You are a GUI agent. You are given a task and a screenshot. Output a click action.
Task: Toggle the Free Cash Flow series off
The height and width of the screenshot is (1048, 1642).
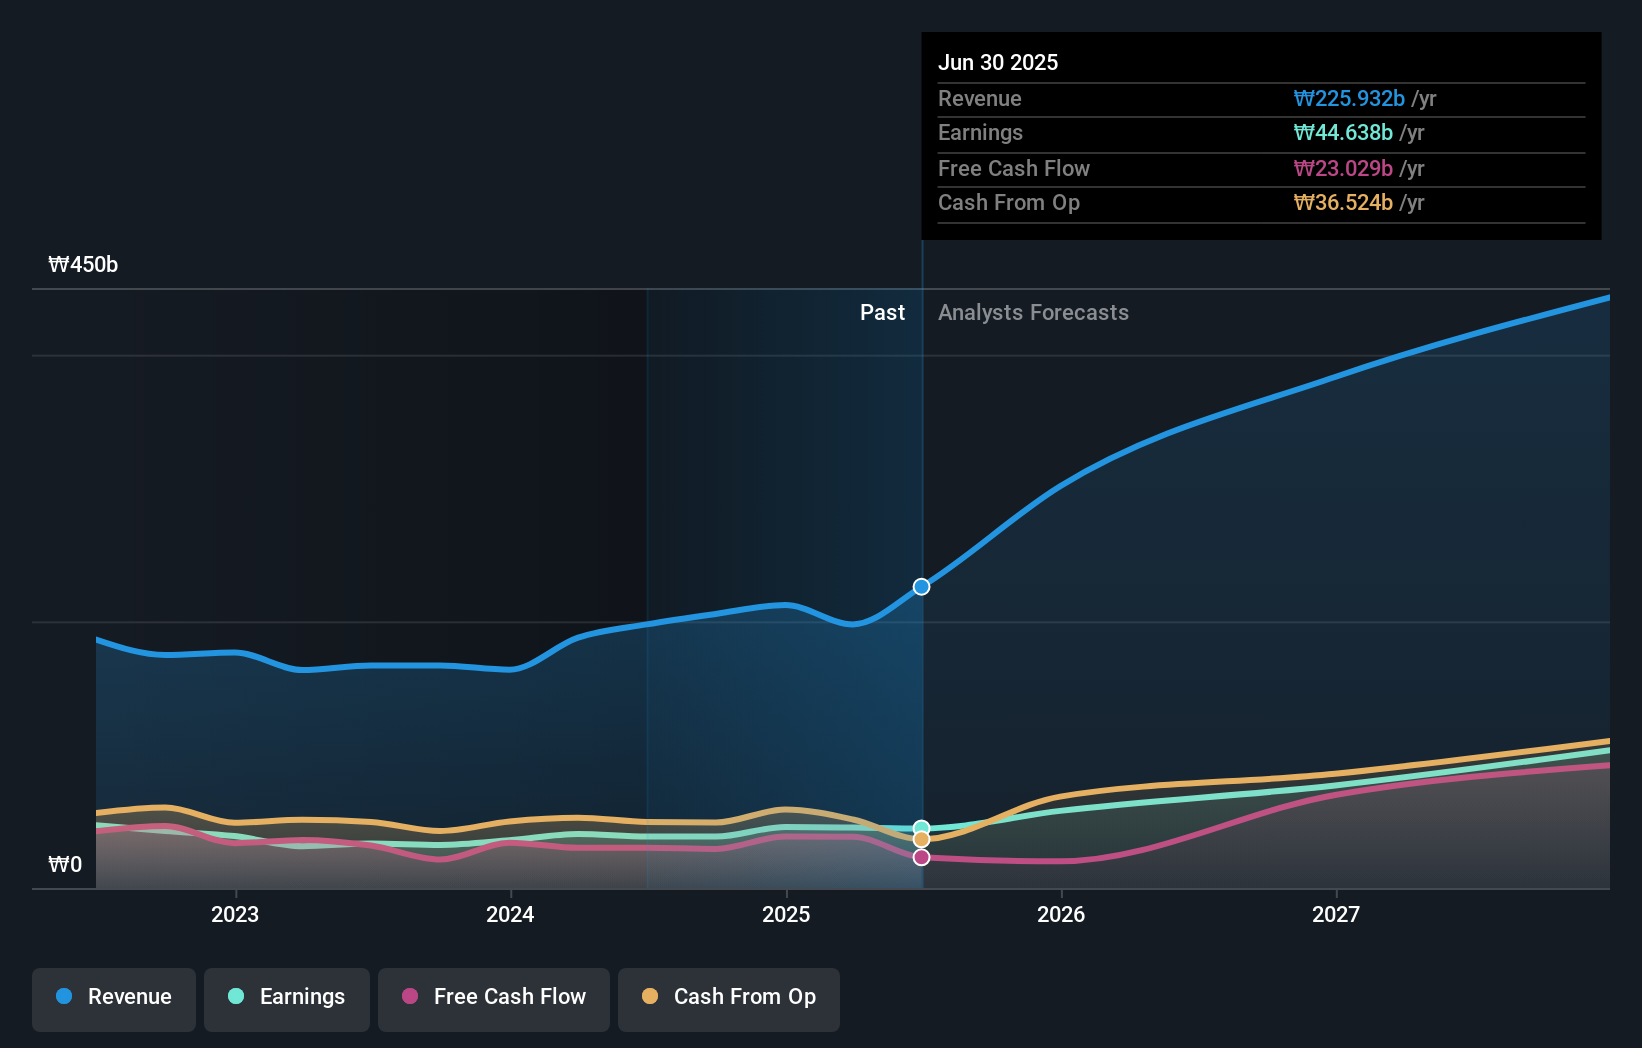(x=493, y=997)
